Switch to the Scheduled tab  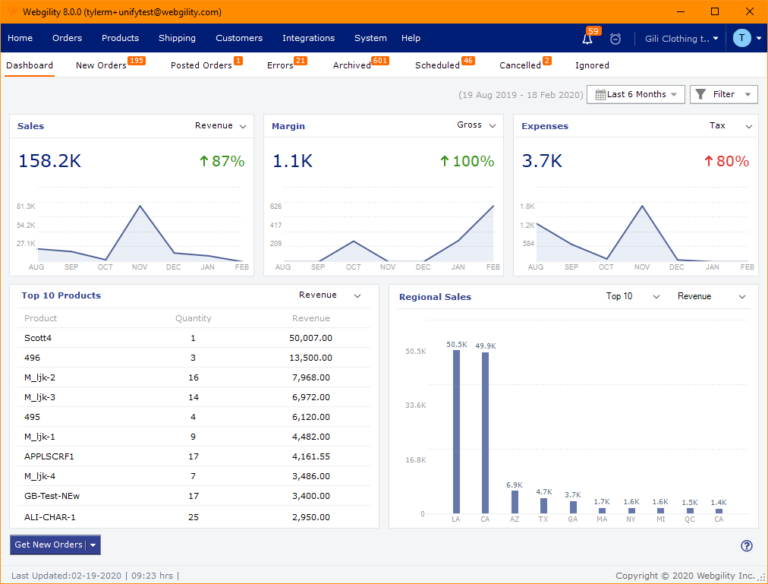pos(437,66)
